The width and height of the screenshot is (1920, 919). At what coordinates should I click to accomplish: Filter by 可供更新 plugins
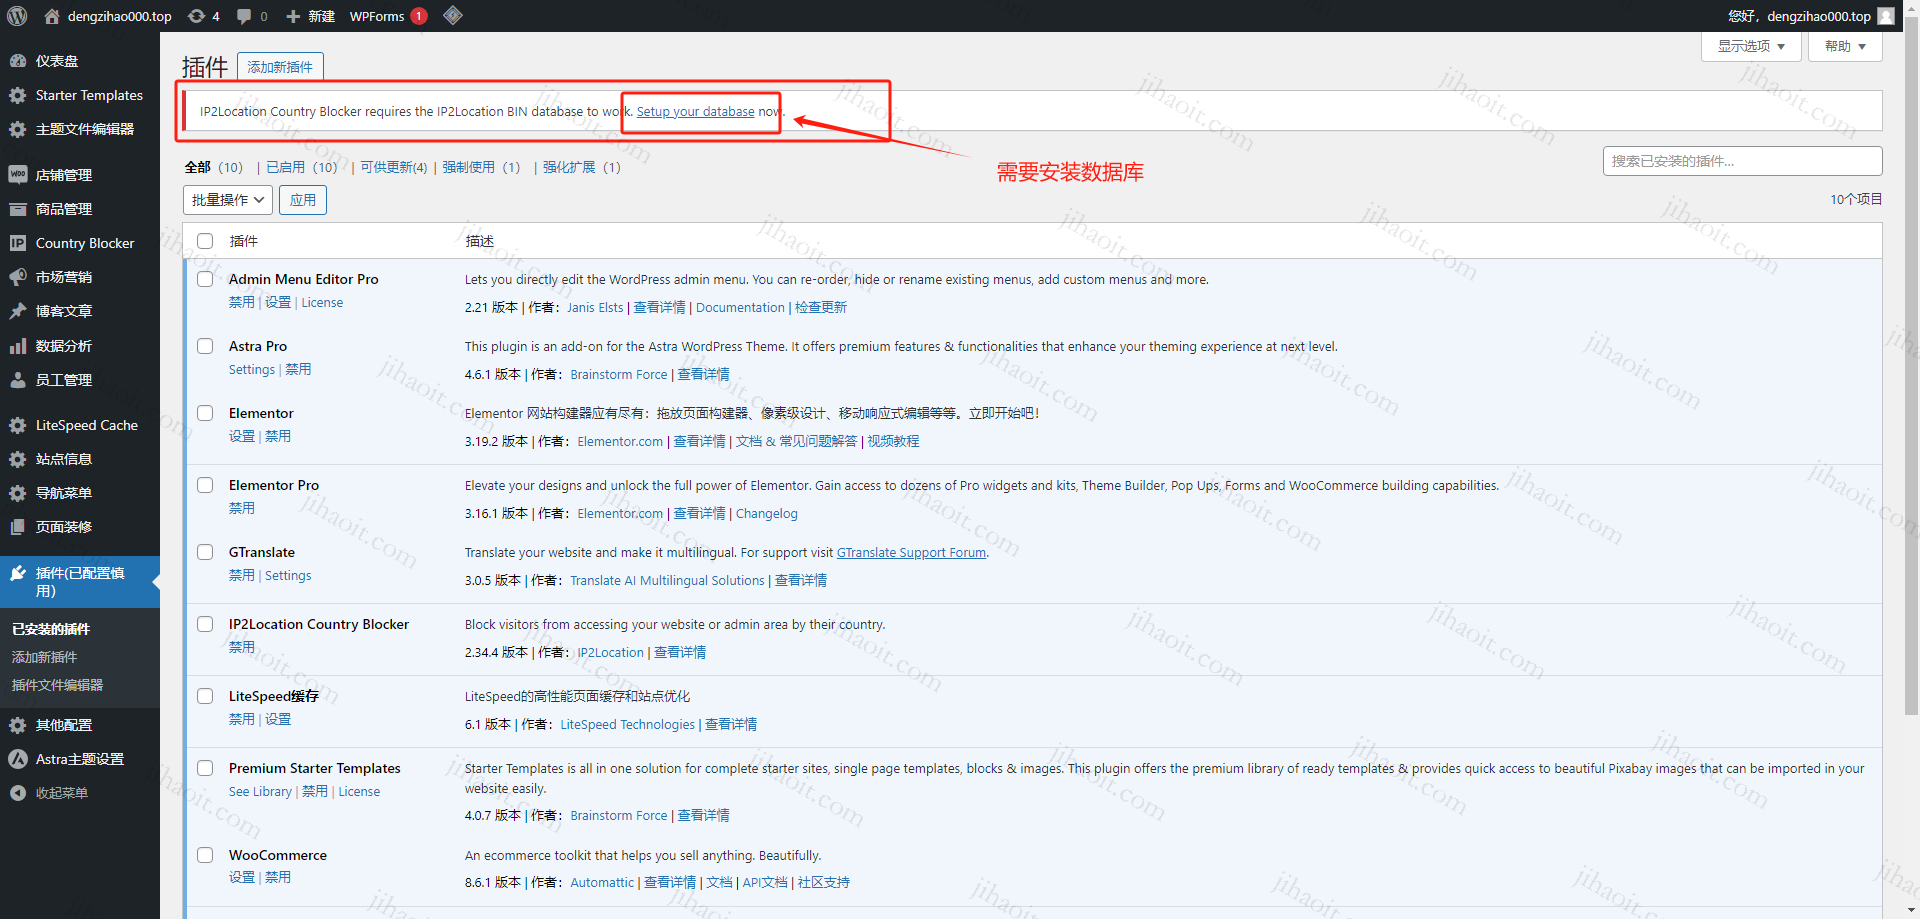[x=394, y=167]
